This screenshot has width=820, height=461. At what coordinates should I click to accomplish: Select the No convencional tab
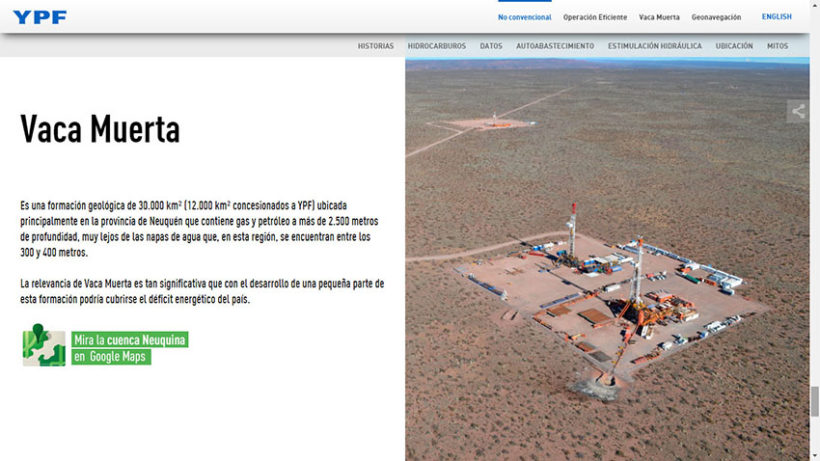coord(524,17)
